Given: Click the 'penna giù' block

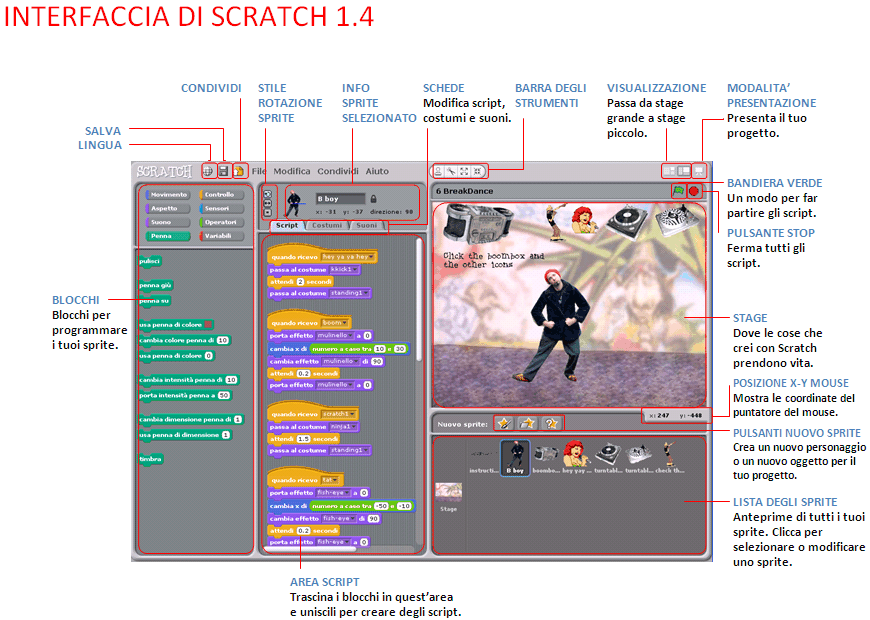Looking at the screenshot, I should (x=155, y=285).
